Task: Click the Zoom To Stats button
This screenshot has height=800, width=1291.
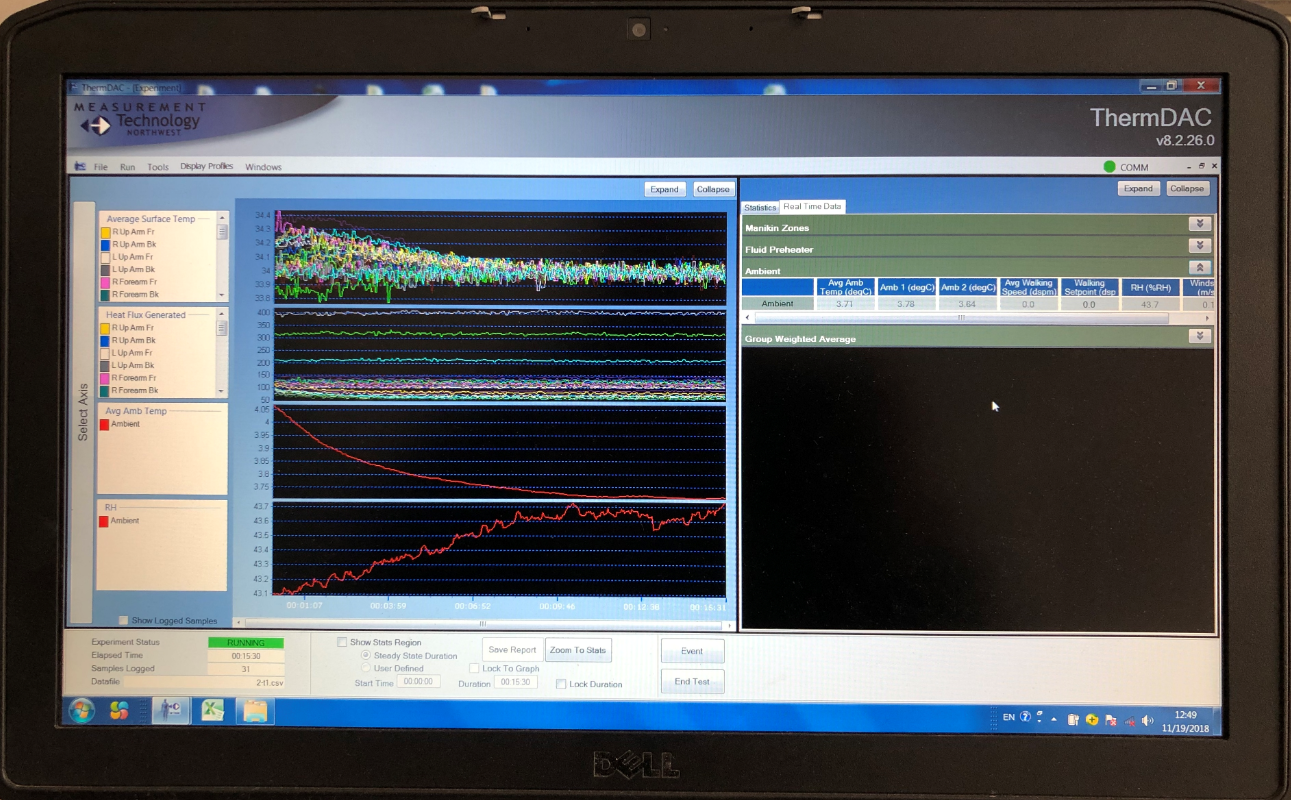Action: pos(578,650)
